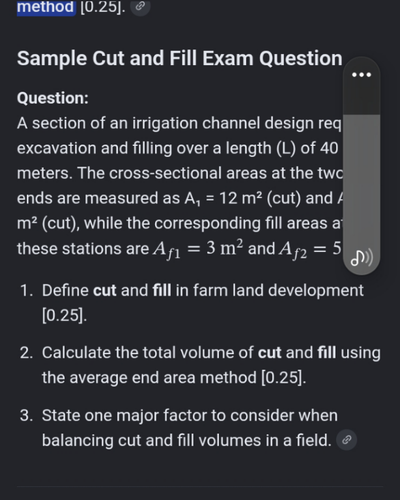Tap the read-aloud speaker icon
Image resolution: width=400 pixels, height=500 pixels.
click(362, 258)
